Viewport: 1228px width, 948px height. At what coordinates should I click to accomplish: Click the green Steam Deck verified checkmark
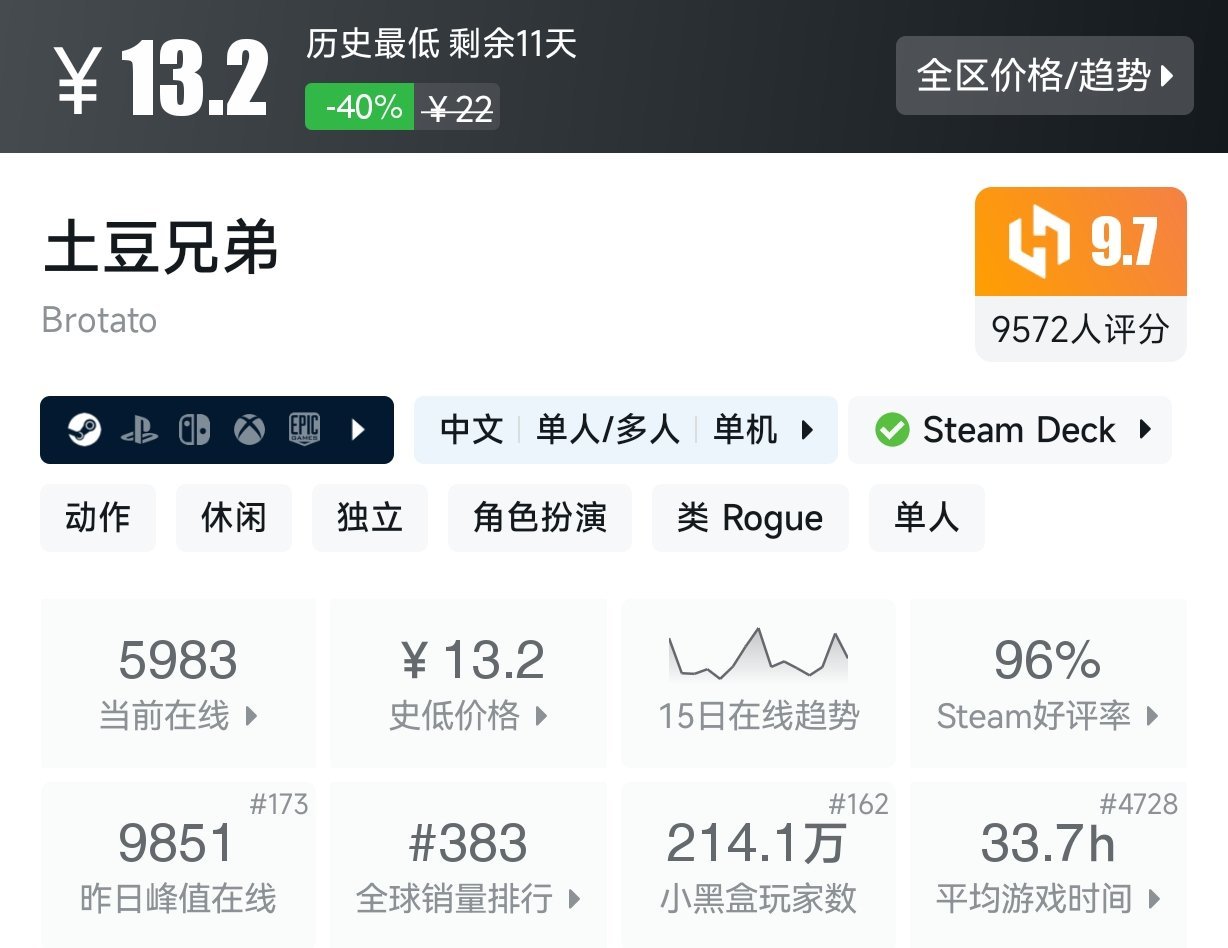click(x=891, y=430)
